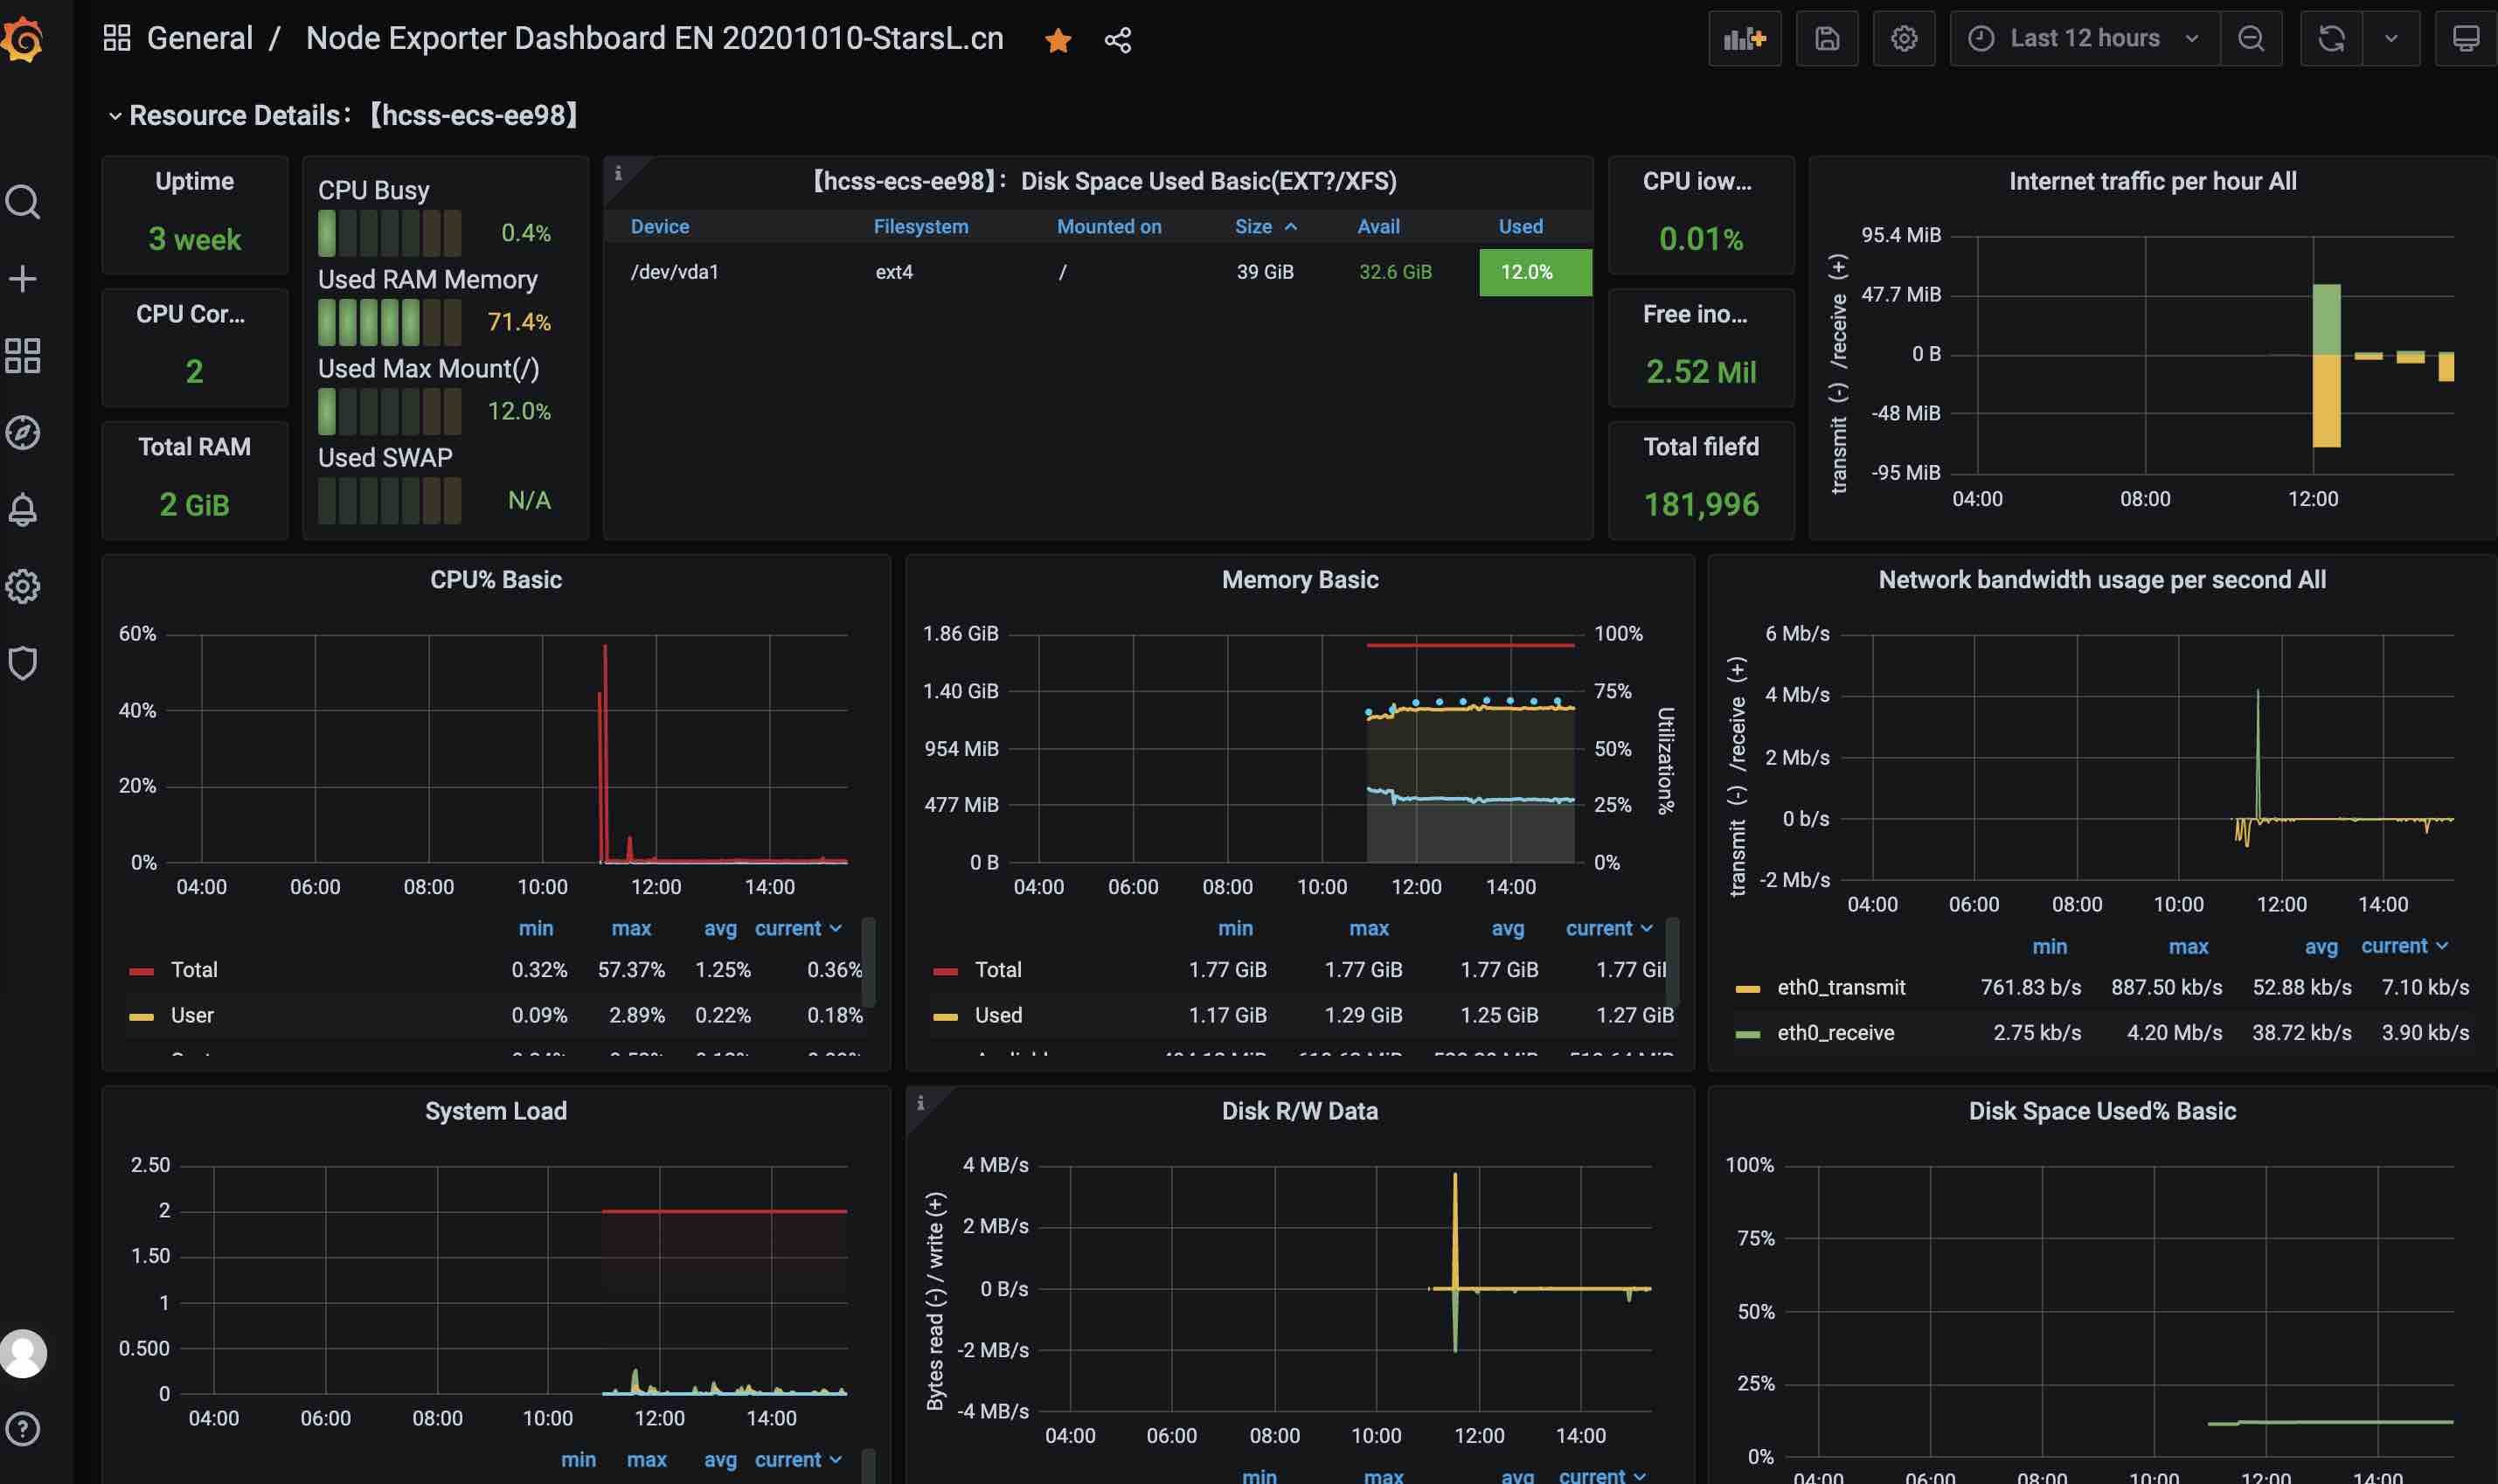Click the CPU% Basic panel title

(x=495, y=580)
